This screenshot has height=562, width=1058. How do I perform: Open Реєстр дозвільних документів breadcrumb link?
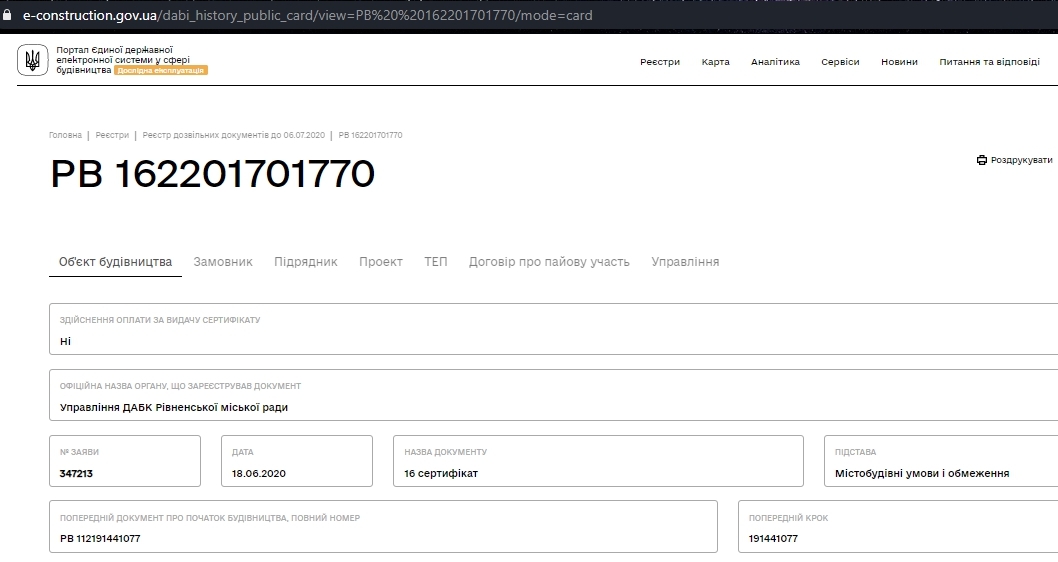point(233,135)
